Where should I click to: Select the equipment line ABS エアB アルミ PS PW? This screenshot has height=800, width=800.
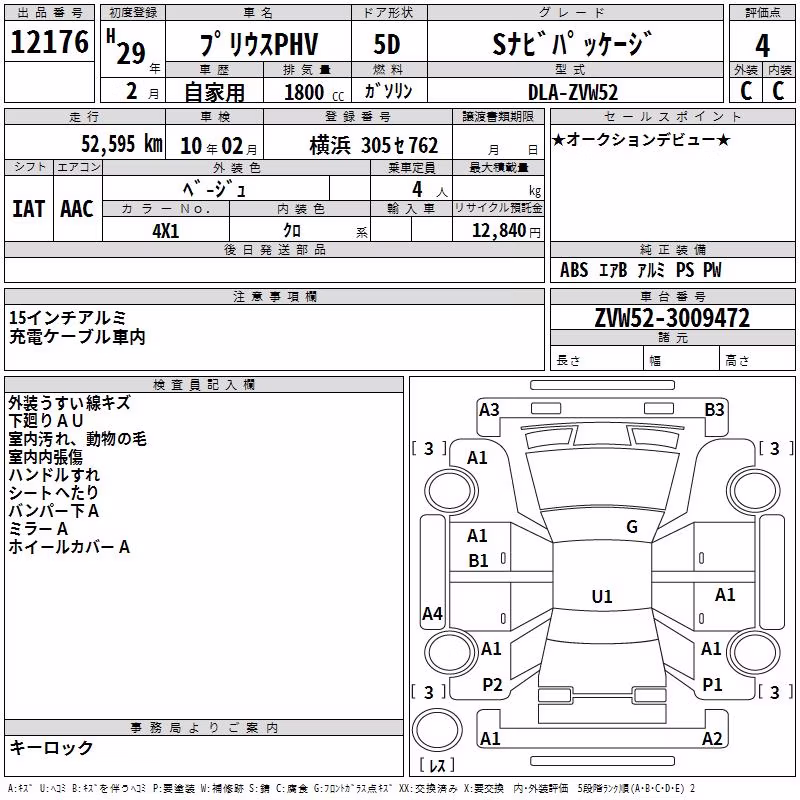click(640, 270)
